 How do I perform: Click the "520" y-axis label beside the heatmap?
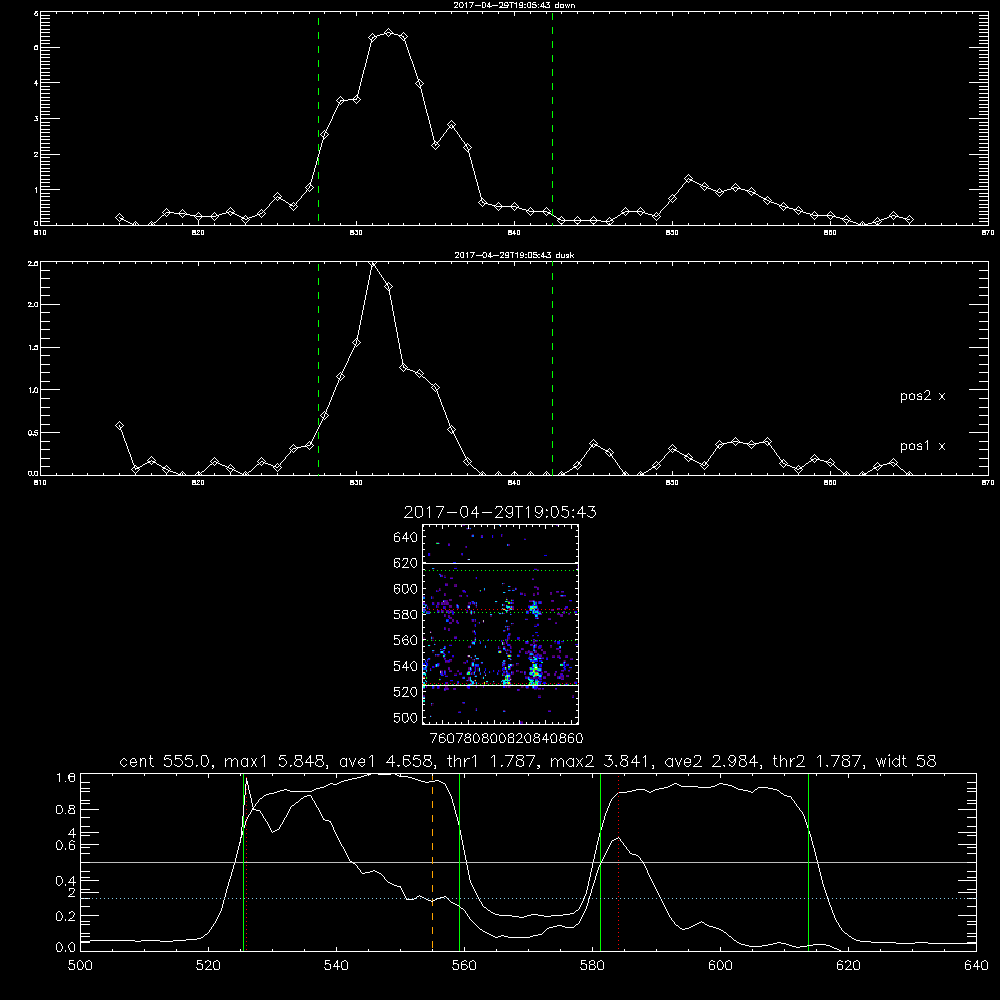pyautogui.click(x=406, y=692)
